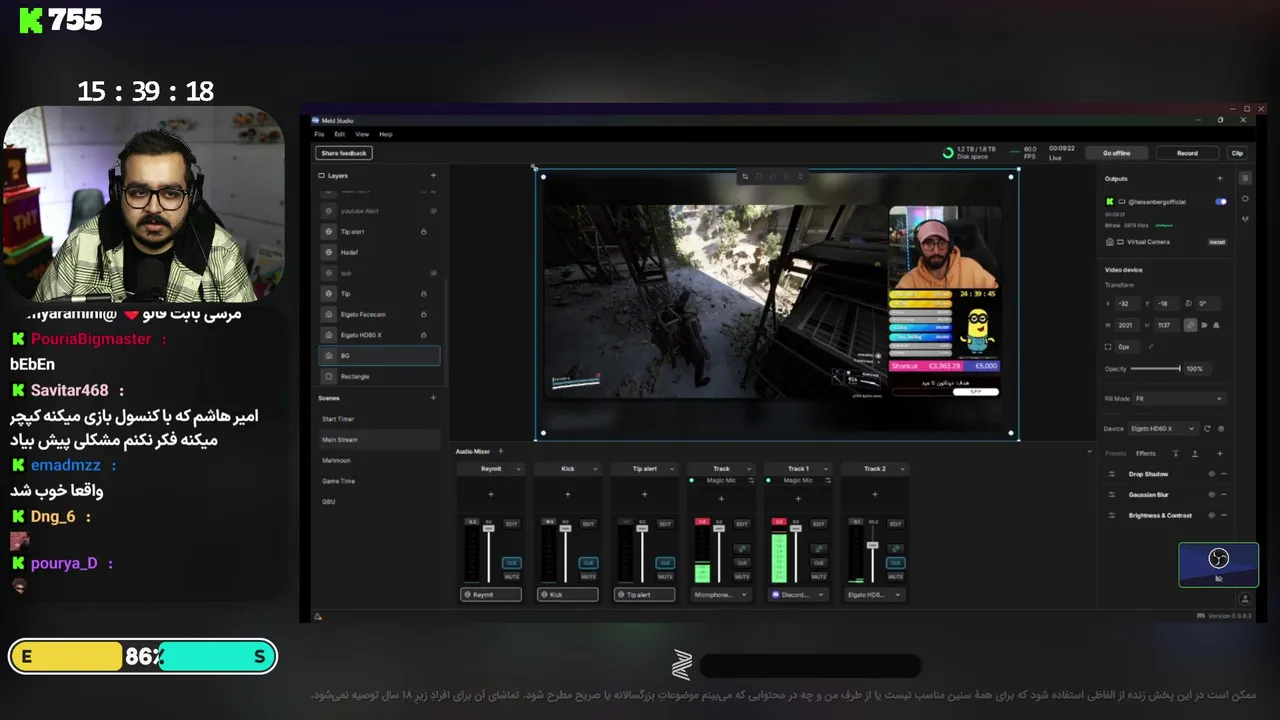The image size is (1280, 720).
Task: Remove the Gaussian Blur effect
Action: [1223, 494]
